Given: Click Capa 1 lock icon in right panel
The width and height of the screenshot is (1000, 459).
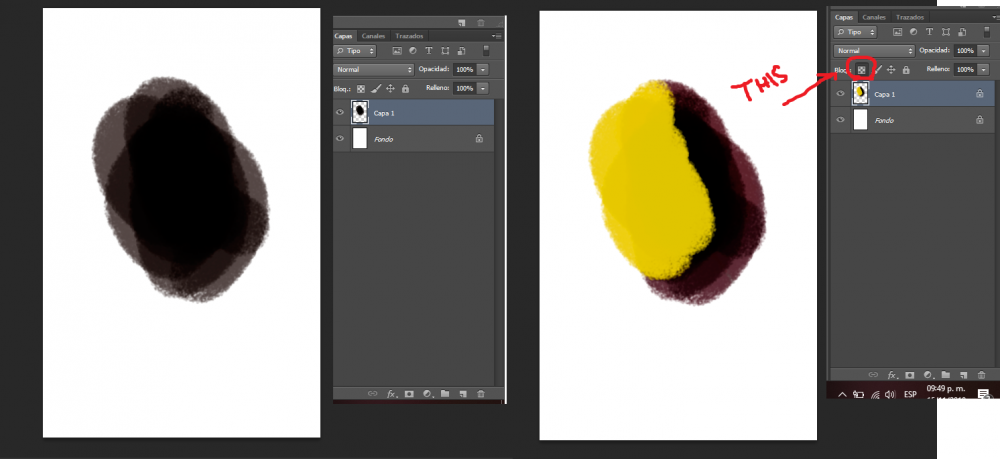Looking at the screenshot, I should click(980, 94).
